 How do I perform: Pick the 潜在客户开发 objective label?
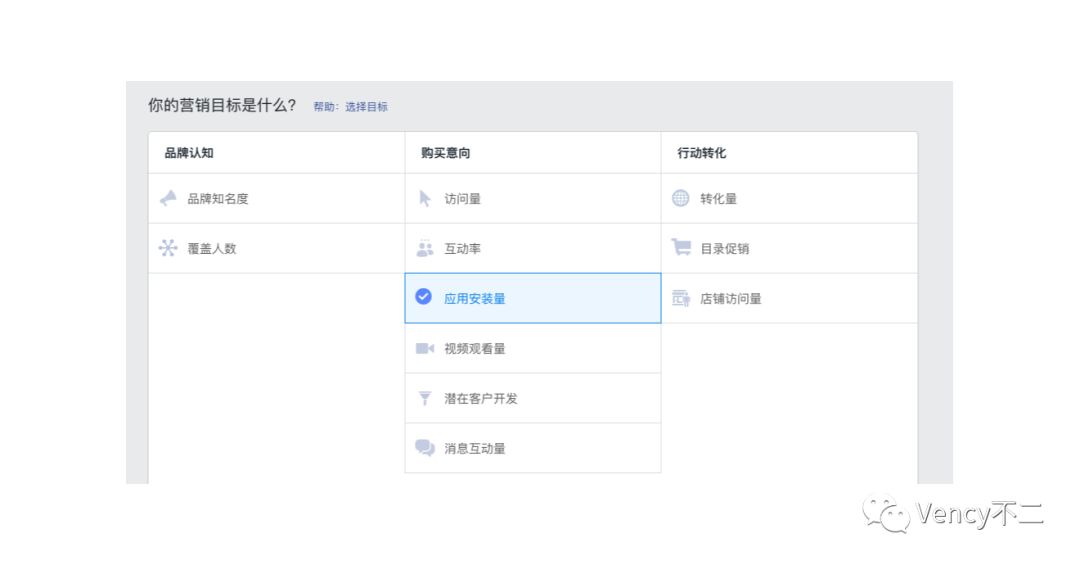click(481, 398)
